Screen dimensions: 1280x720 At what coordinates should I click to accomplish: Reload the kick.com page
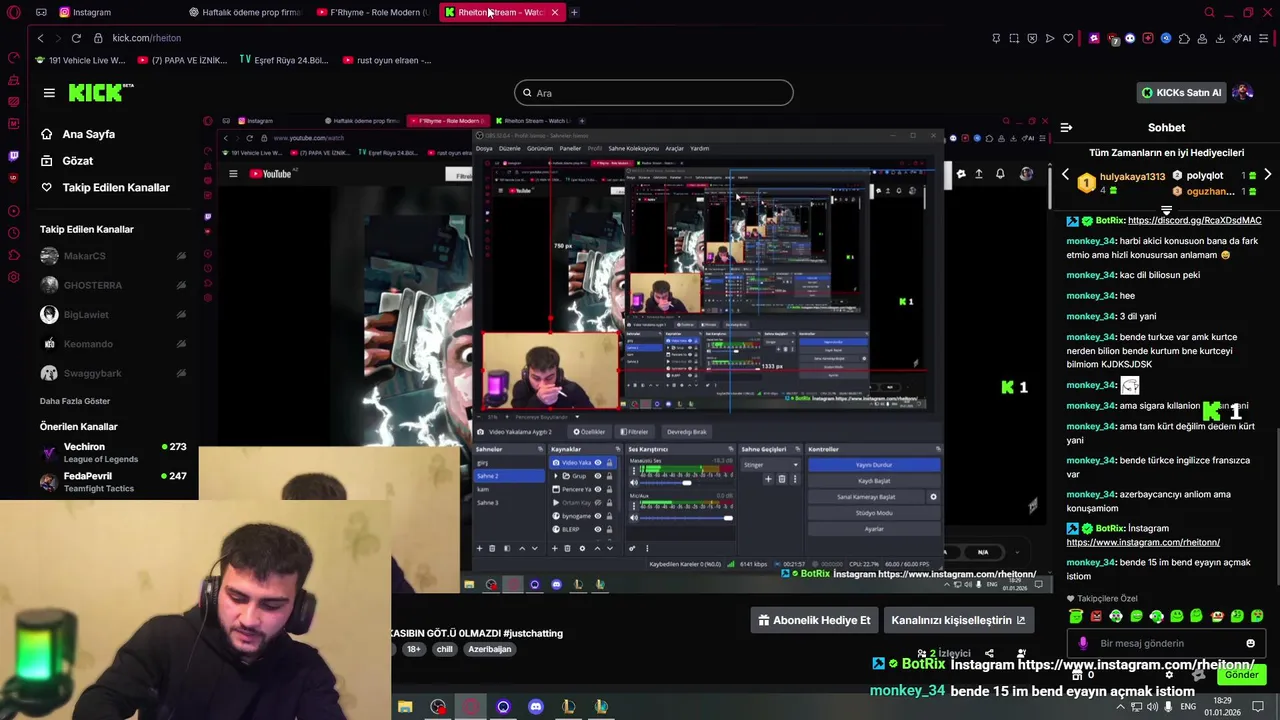click(x=76, y=38)
